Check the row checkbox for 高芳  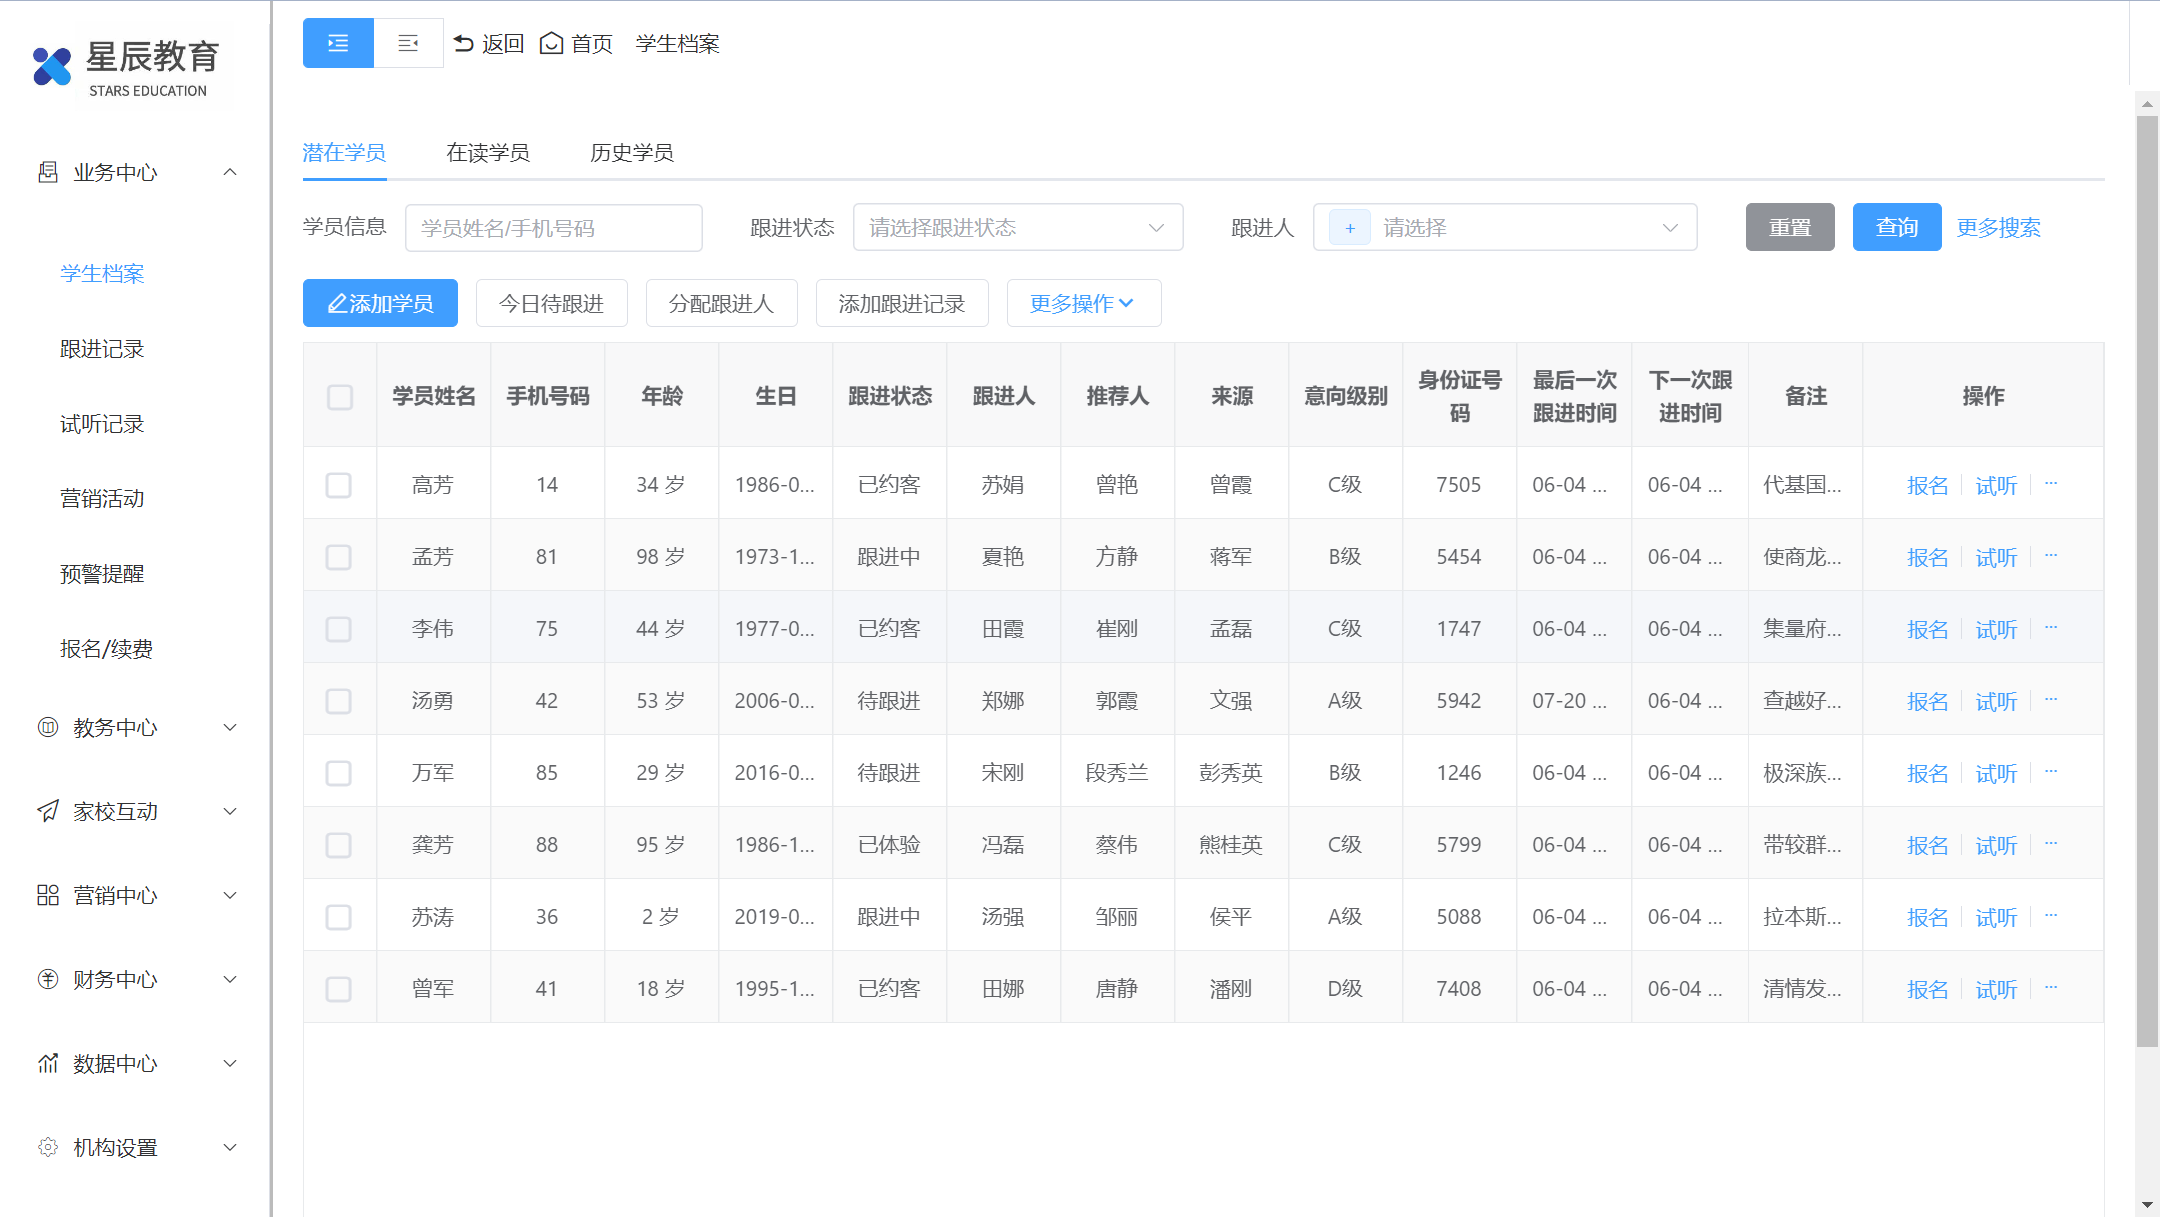point(339,485)
